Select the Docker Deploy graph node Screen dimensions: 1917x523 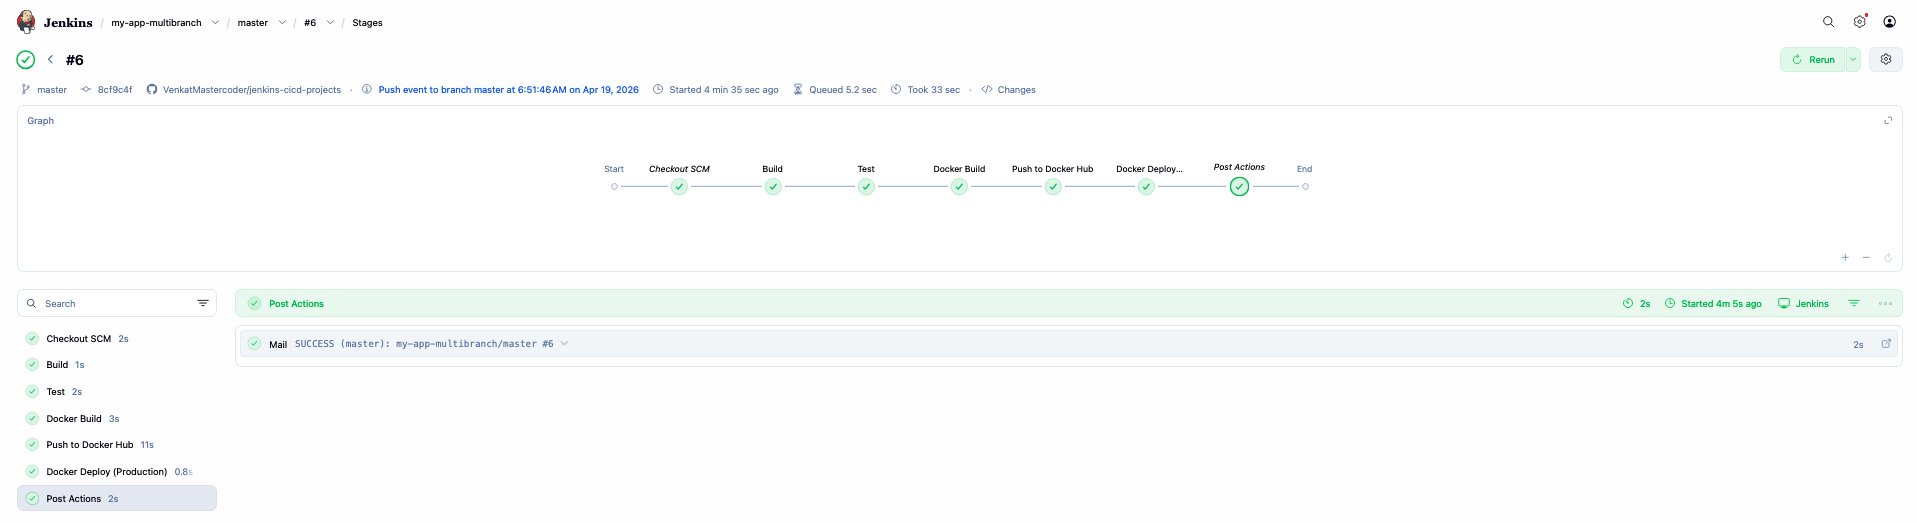(1146, 187)
